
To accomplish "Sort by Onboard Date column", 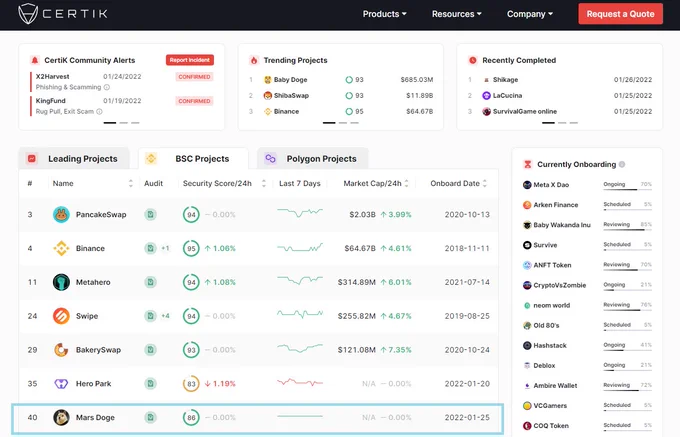I will coord(484,183).
